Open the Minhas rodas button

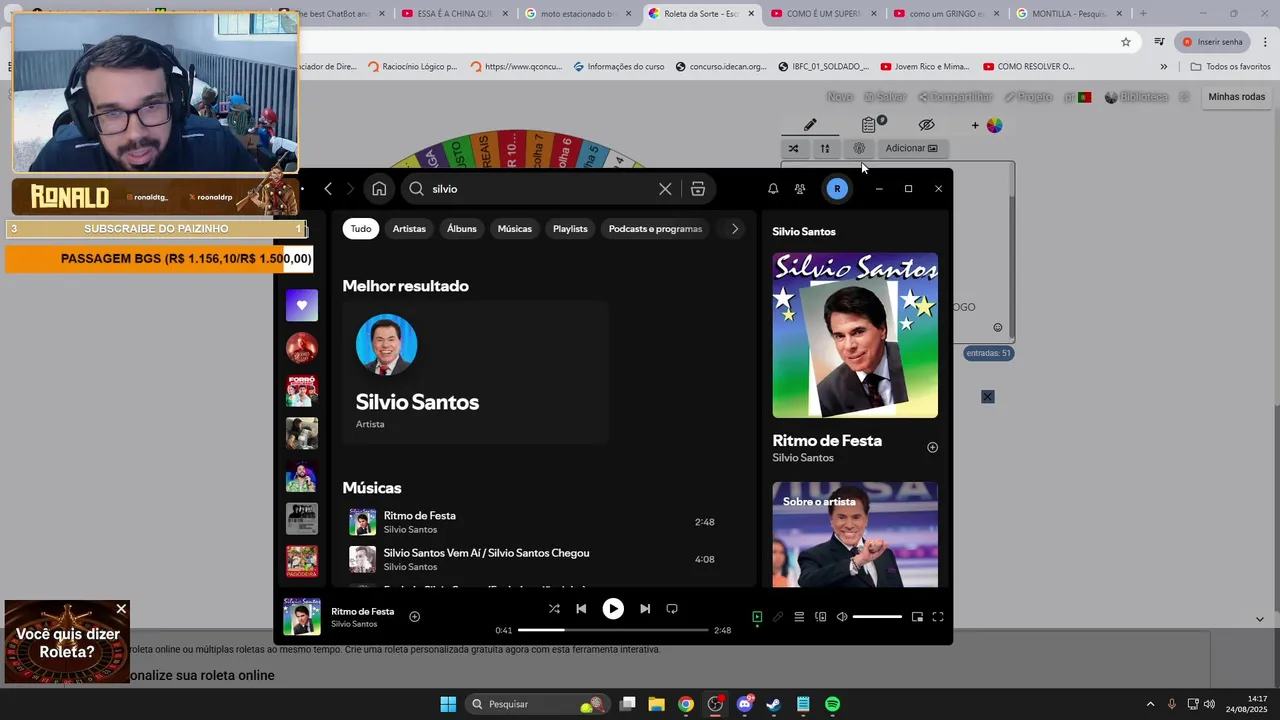click(x=1237, y=97)
